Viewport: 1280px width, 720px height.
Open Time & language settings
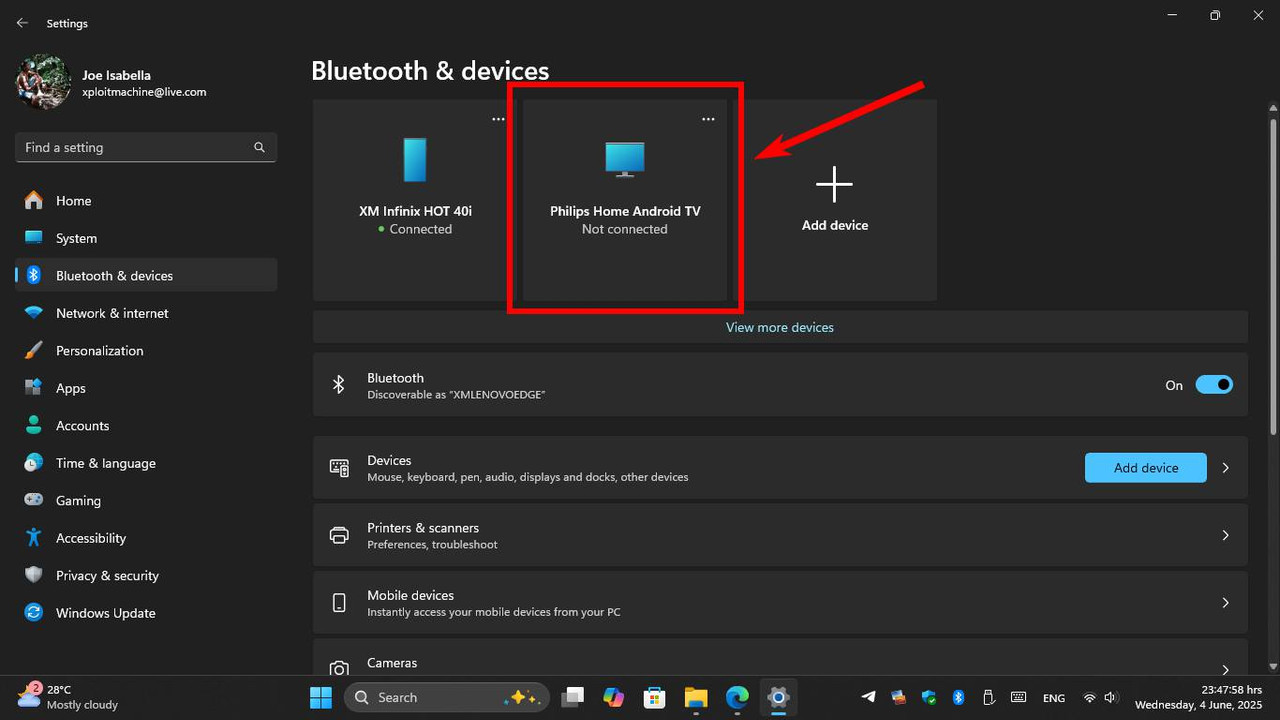click(146, 463)
